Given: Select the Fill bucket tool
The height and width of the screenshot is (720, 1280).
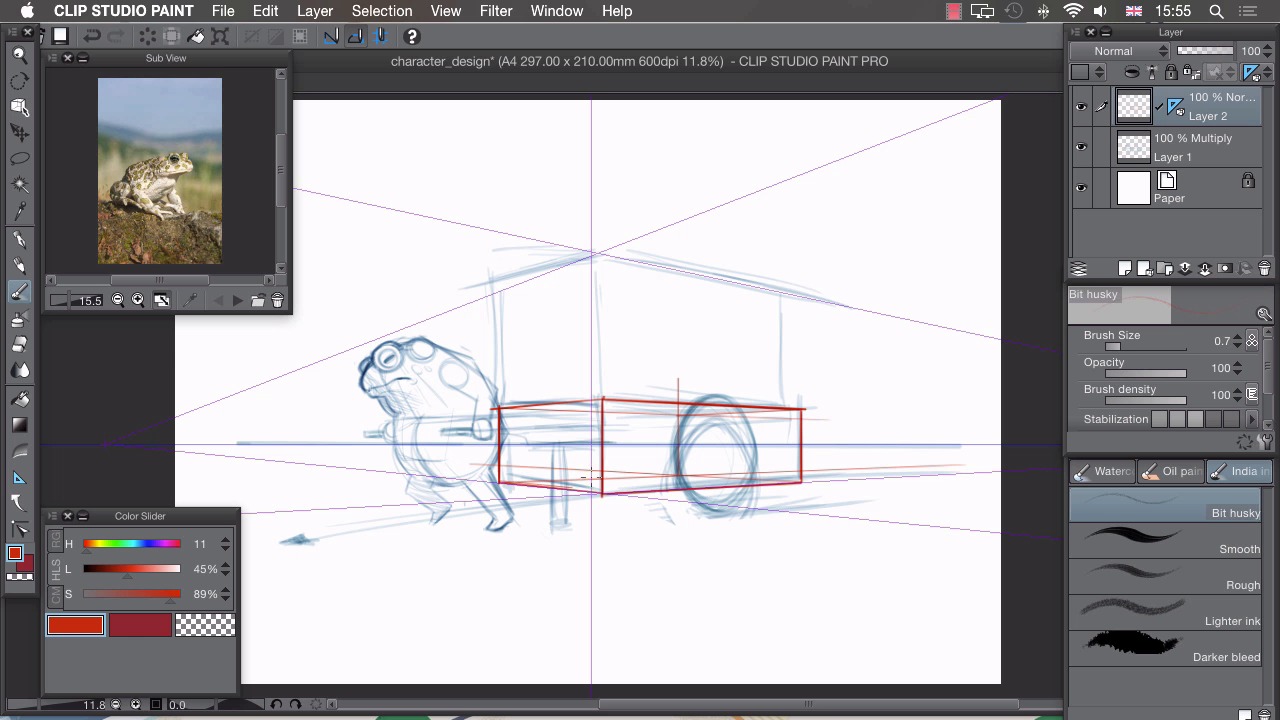Looking at the screenshot, I should 19,398.
